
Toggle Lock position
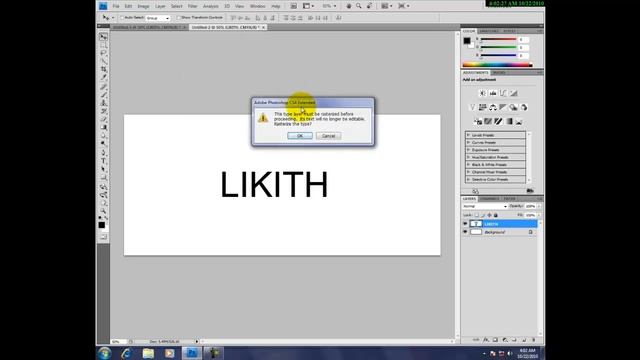[489, 215]
